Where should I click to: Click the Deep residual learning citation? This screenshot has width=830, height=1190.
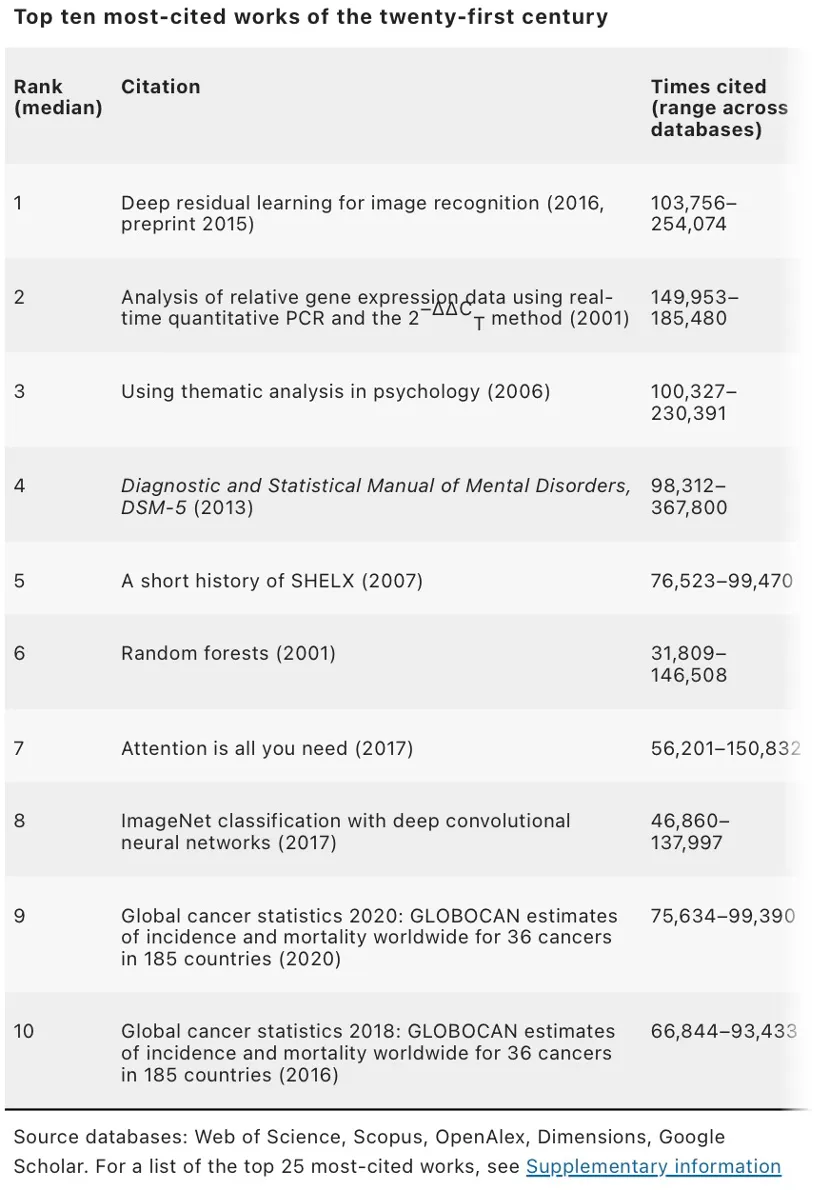pyautogui.click(x=362, y=213)
